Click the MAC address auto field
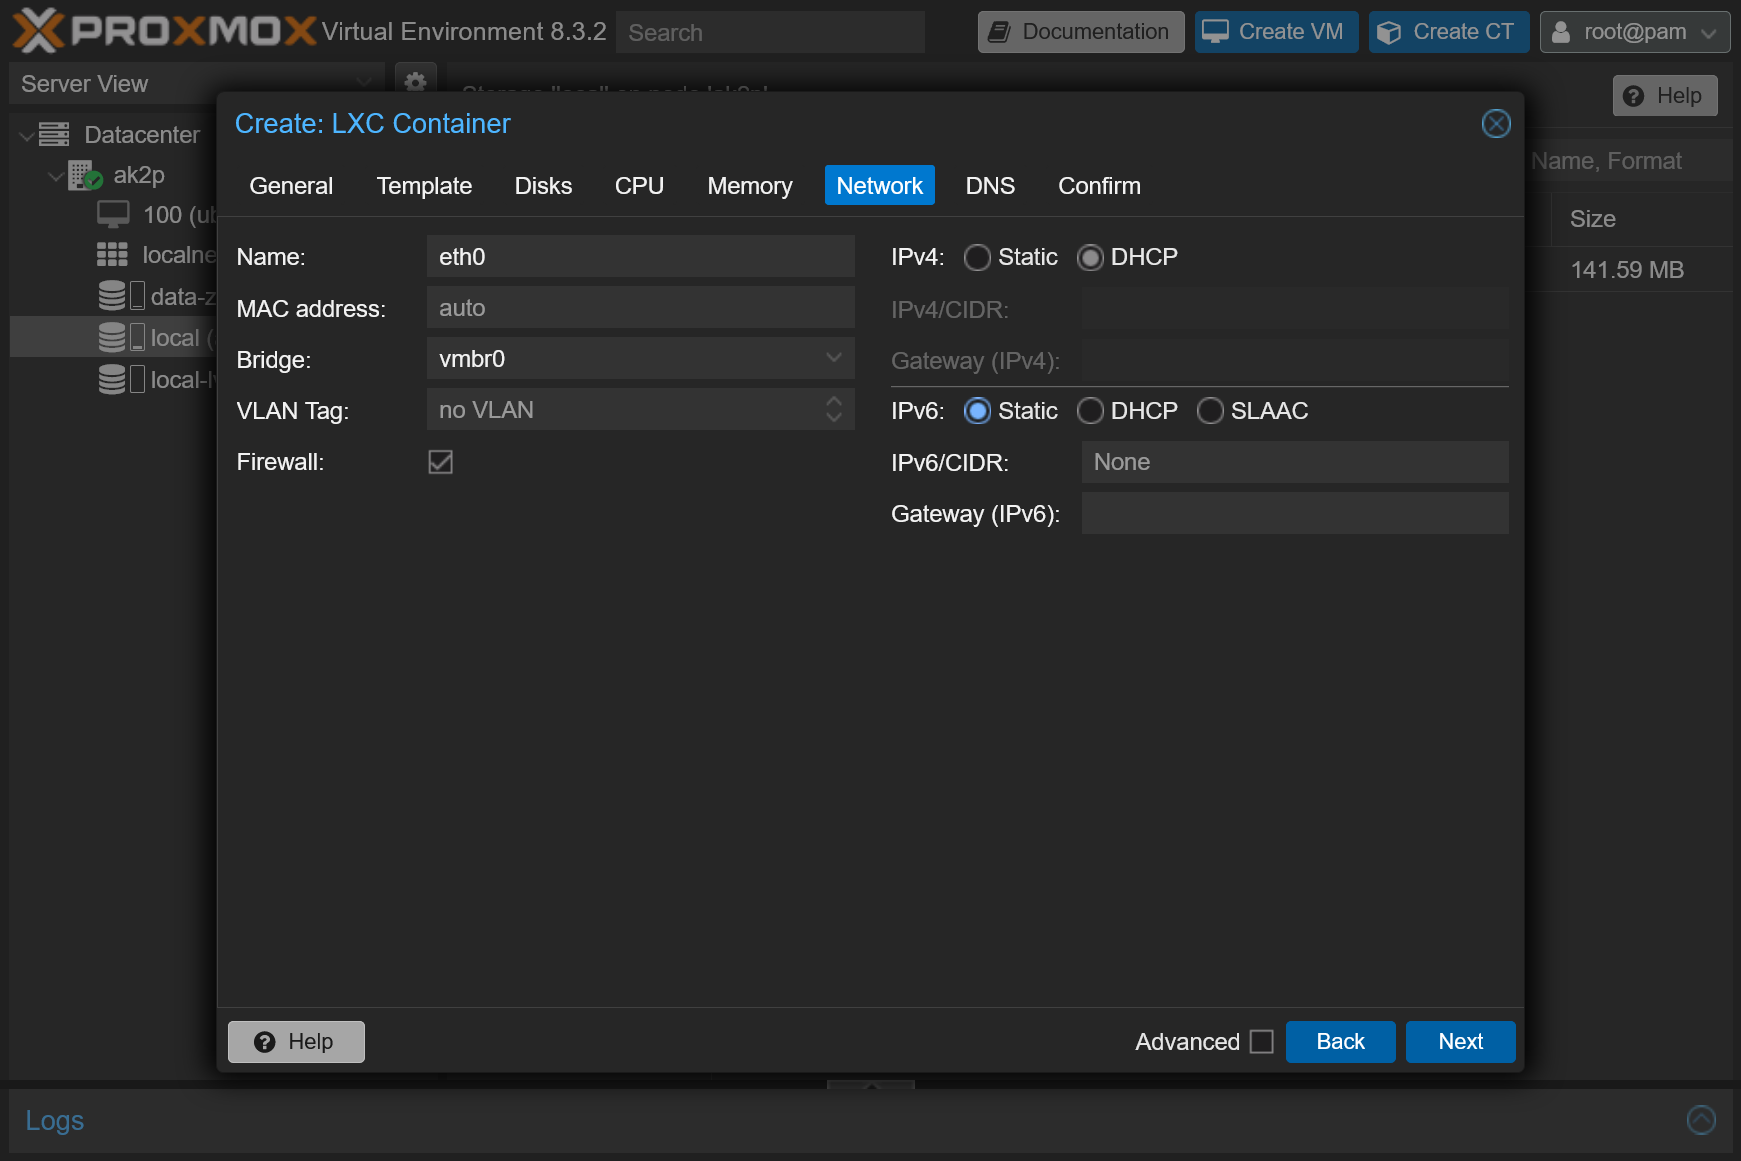The width and height of the screenshot is (1741, 1161). tap(640, 308)
